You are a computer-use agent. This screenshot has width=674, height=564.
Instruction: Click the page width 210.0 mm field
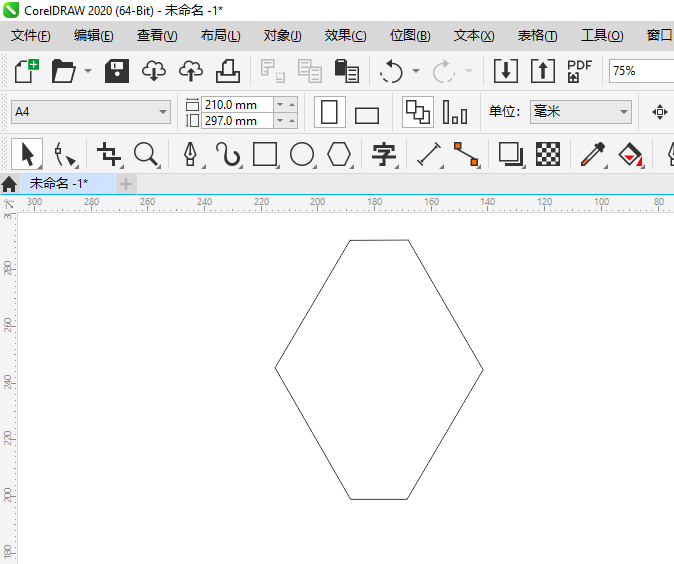pyautogui.click(x=236, y=104)
